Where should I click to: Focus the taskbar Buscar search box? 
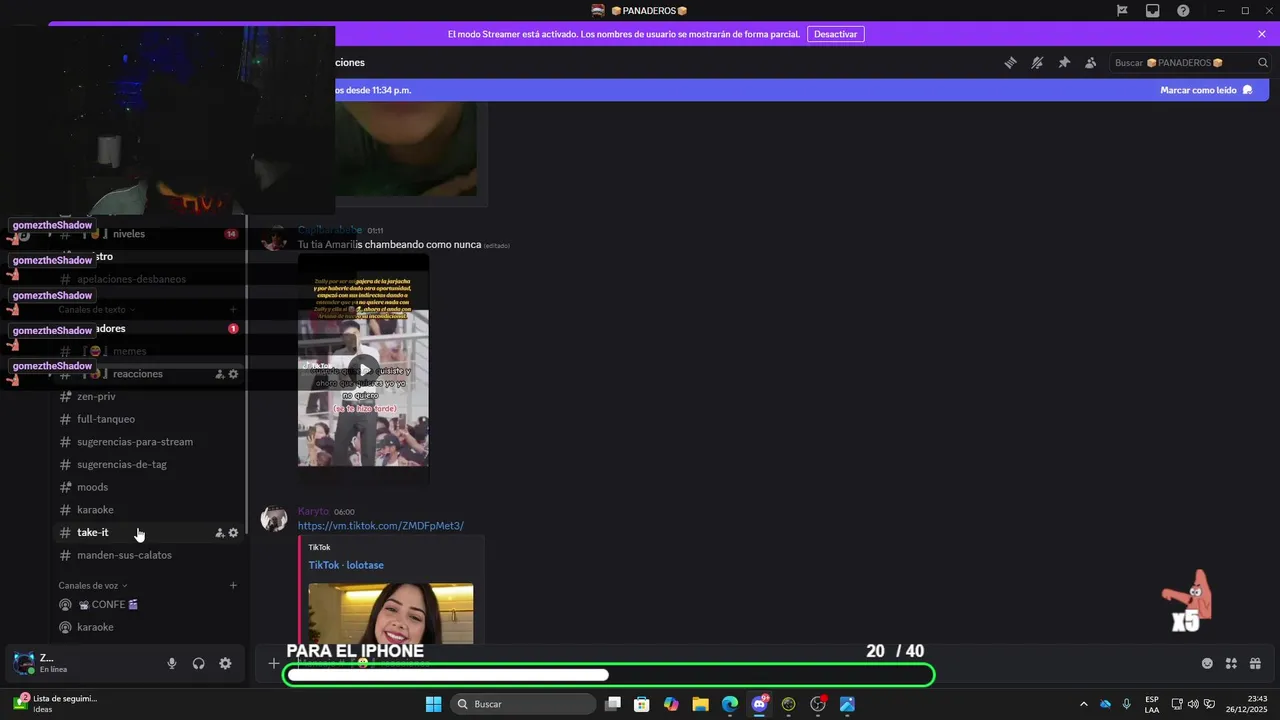coord(525,704)
